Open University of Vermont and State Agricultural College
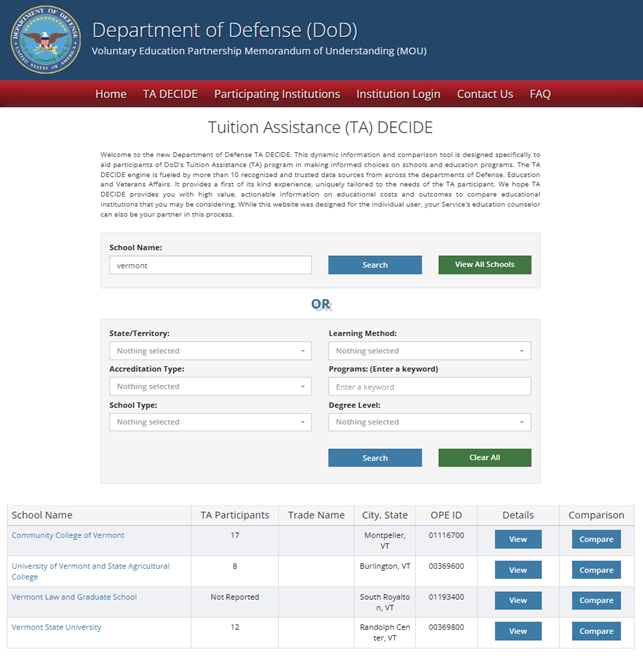Viewport: 643px width, 666px height. 90,571
